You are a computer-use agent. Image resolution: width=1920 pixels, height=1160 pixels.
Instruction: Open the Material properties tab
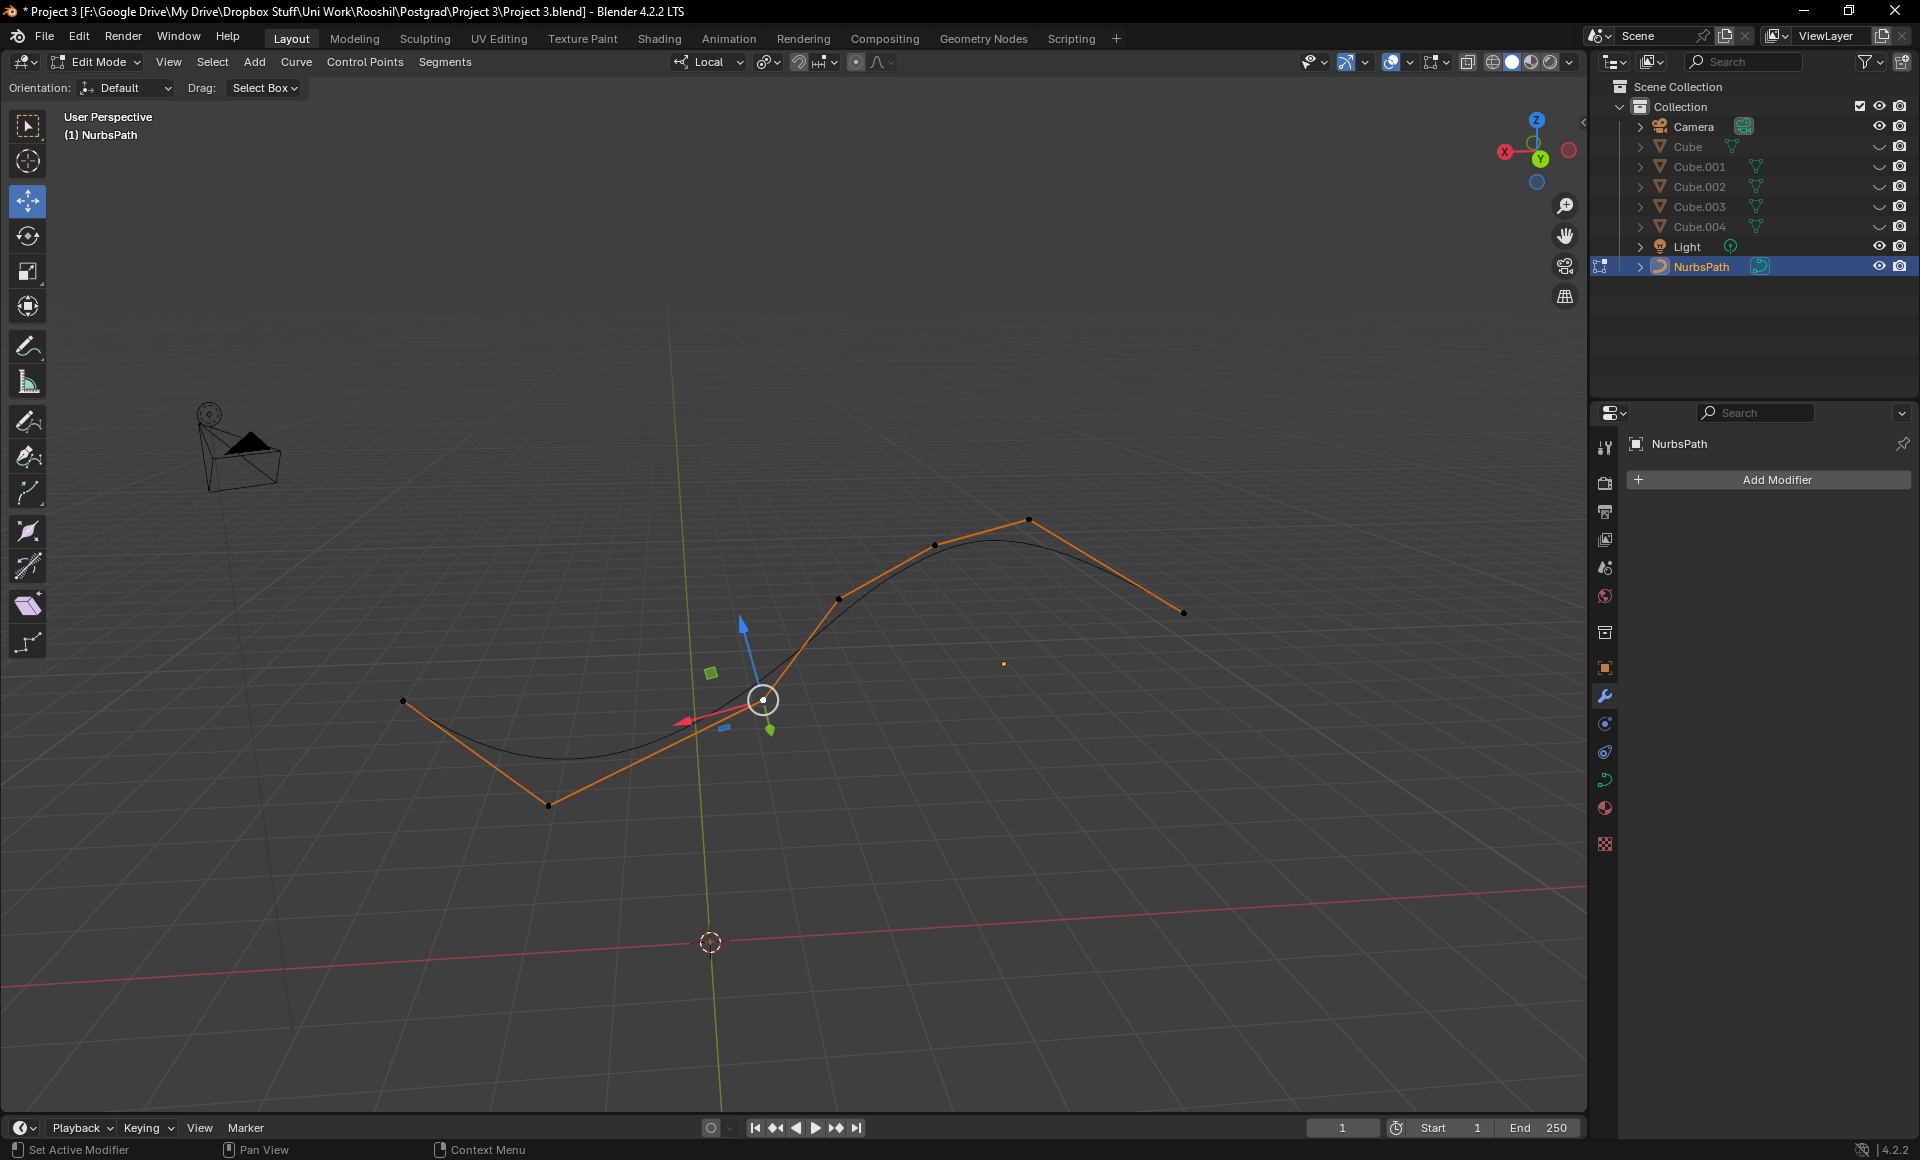coord(1605,808)
